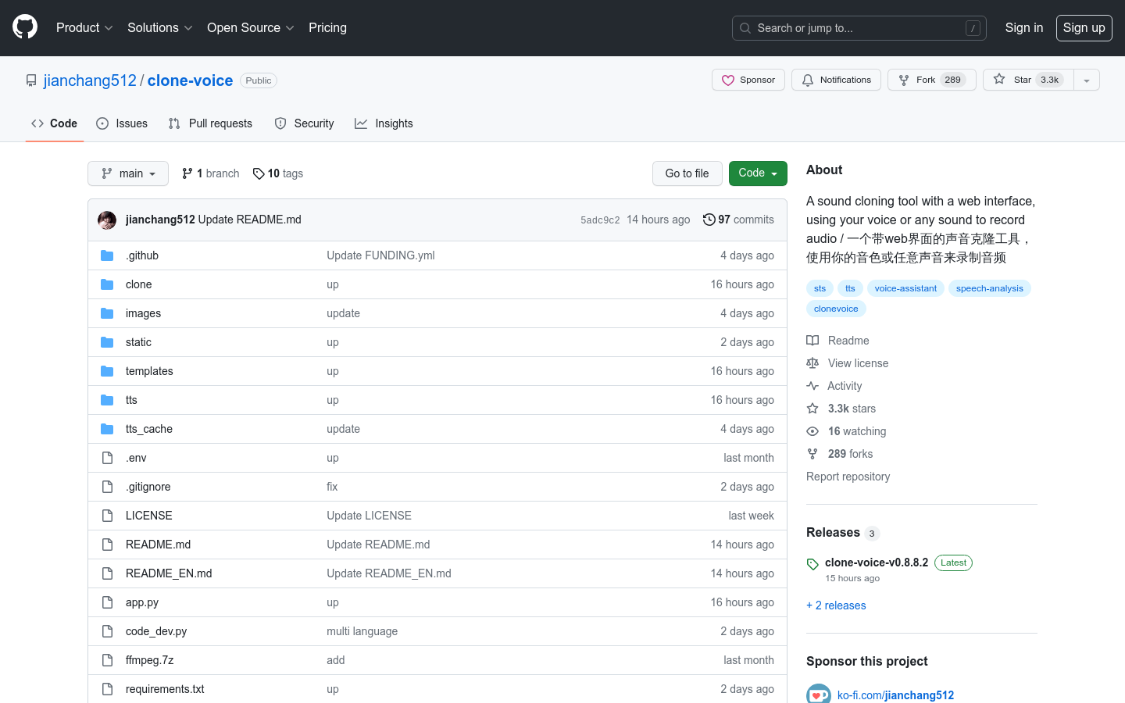Open the Notifications bell icon
1125x703 pixels.
806,79
